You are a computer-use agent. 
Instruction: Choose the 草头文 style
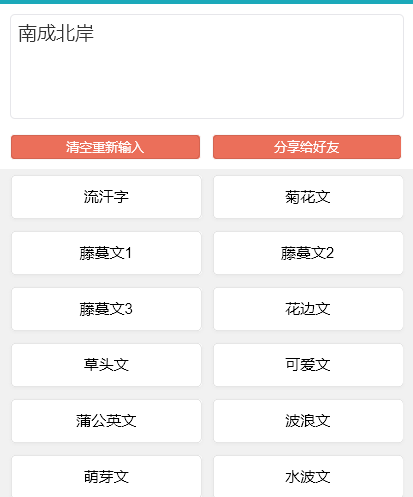pos(106,365)
